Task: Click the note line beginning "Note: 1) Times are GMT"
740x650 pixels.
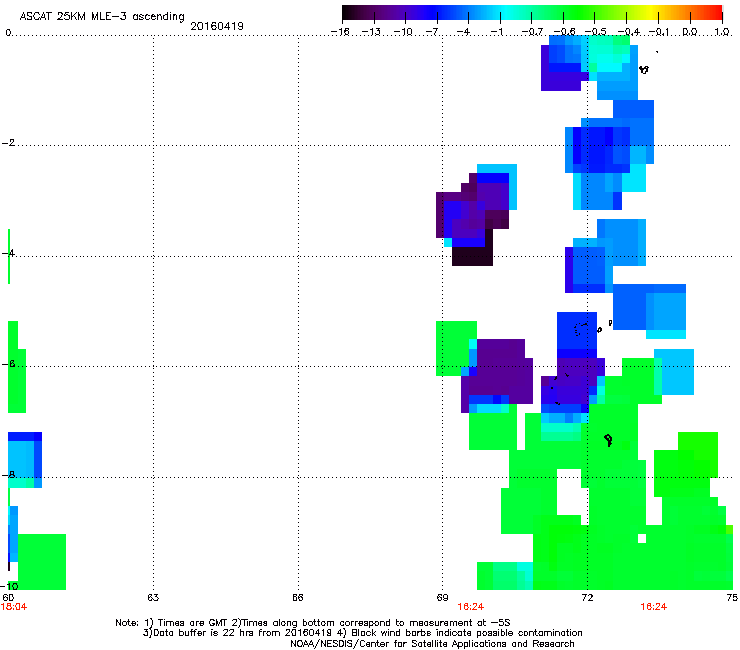Action: click(313, 623)
